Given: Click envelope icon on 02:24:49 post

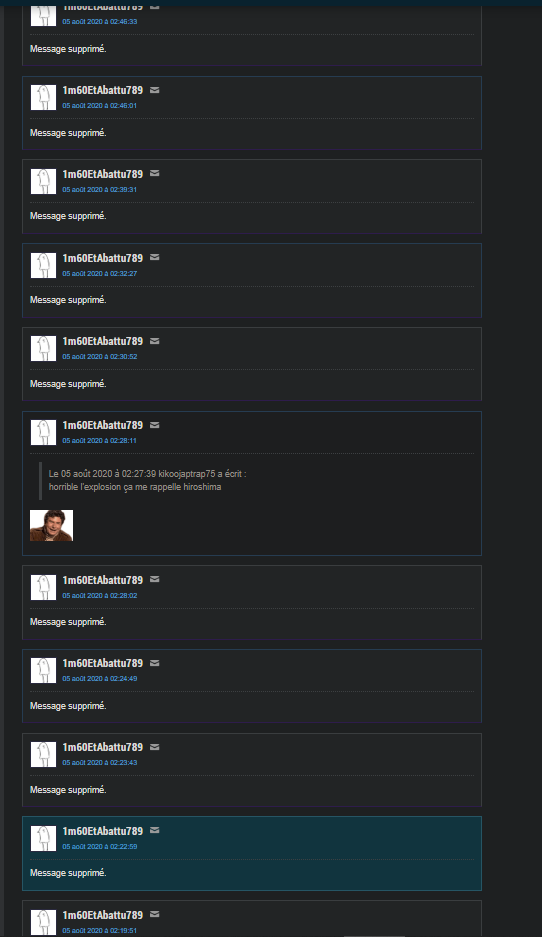Looking at the screenshot, I should click(x=154, y=663).
